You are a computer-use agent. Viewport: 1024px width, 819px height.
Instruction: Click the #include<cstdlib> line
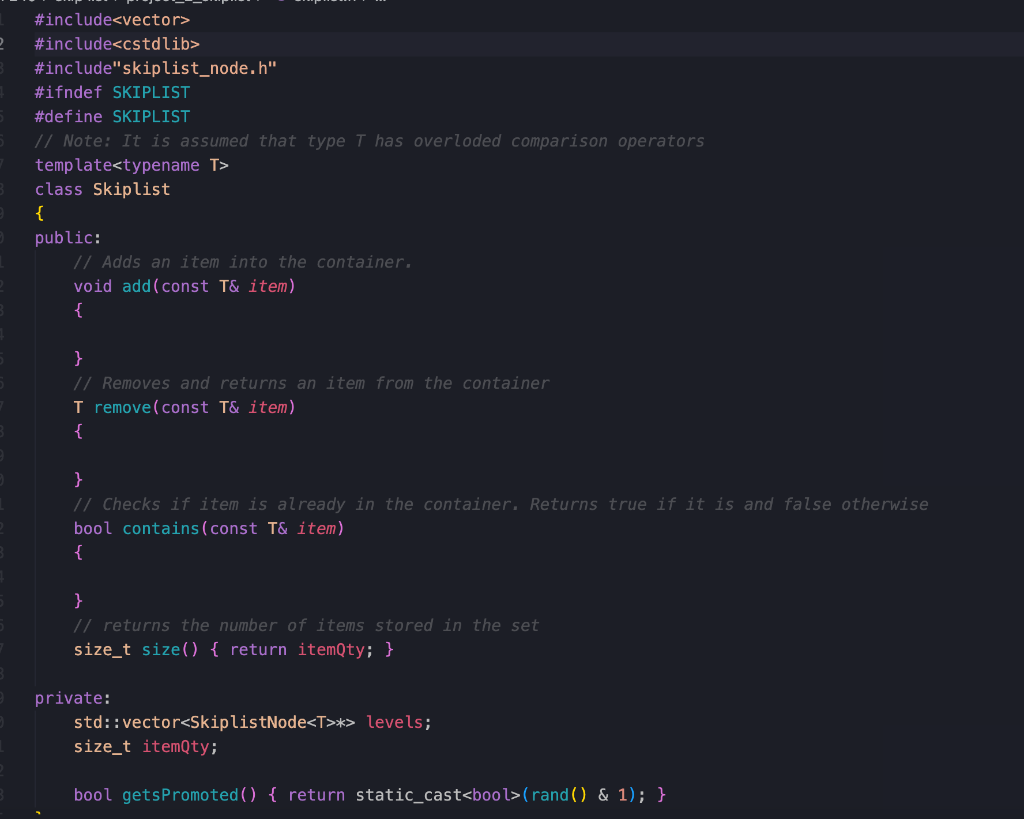pos(117,44)
